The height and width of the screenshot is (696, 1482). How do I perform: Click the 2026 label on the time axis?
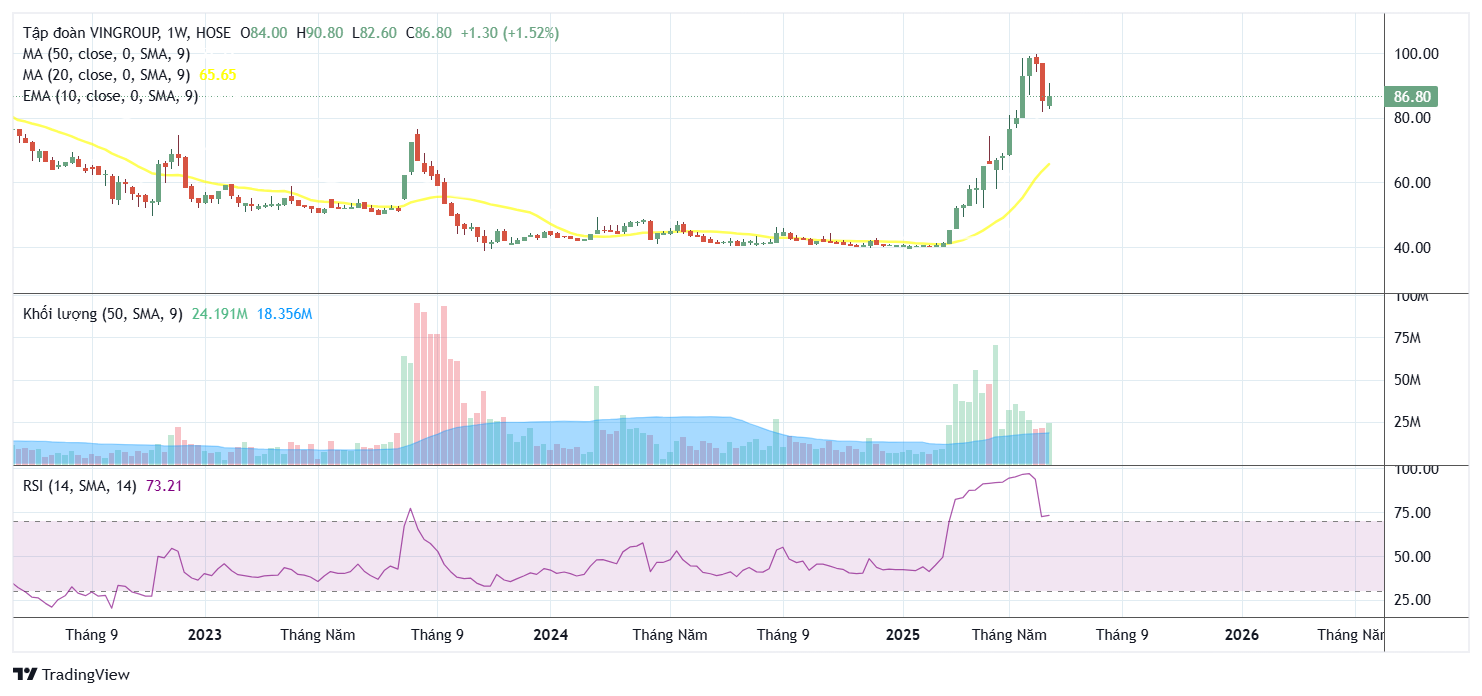[1242, 635]
